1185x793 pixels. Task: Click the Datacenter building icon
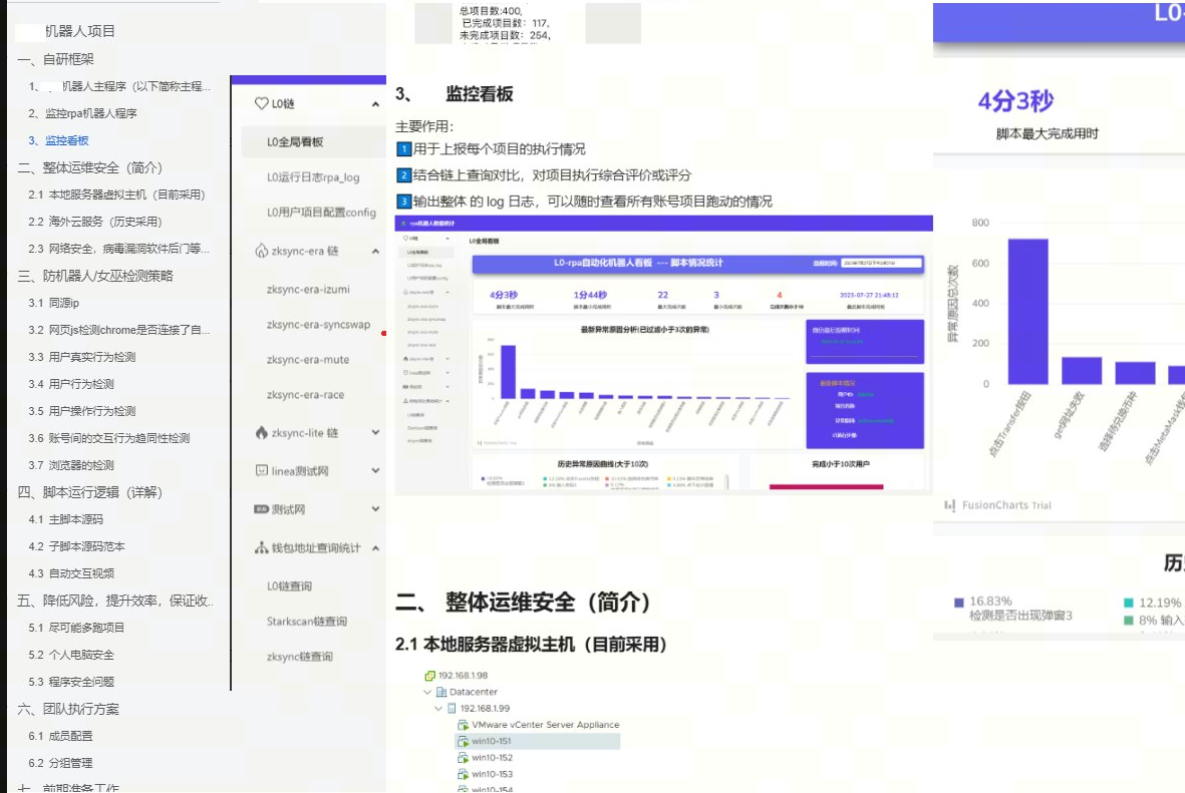441,692
